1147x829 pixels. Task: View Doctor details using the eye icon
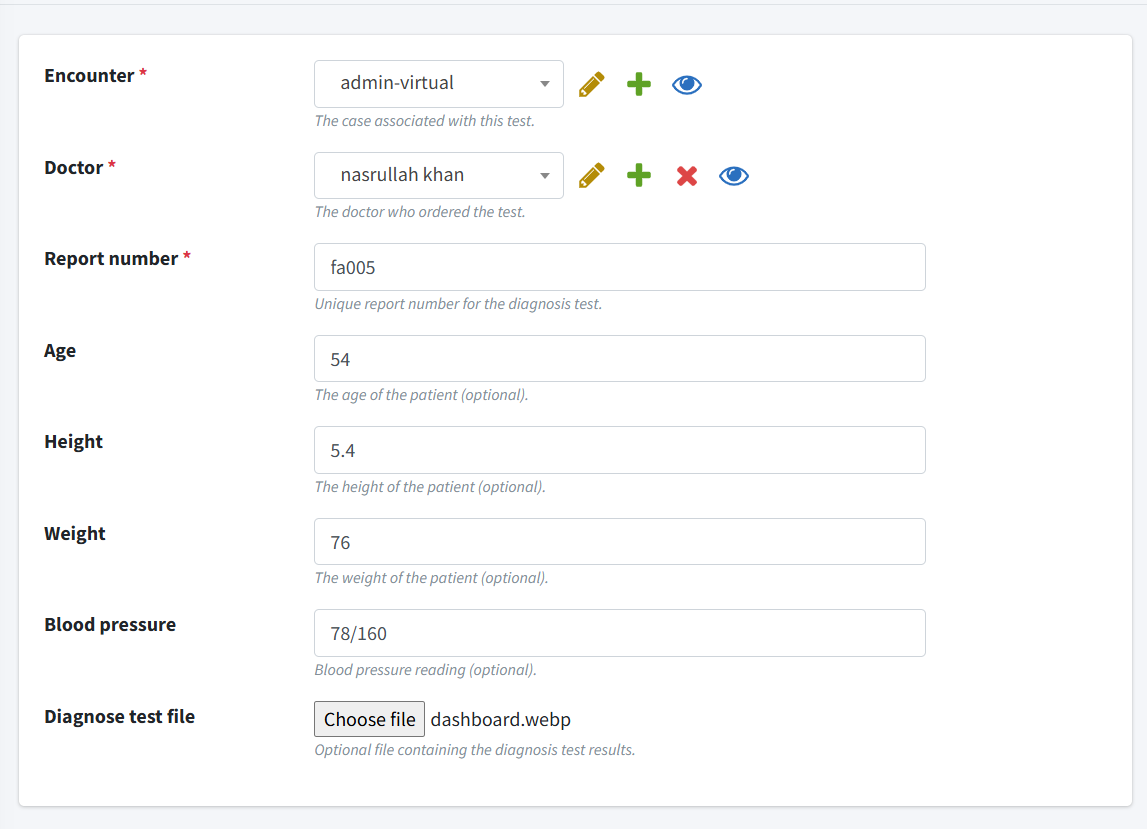(733, 175)
